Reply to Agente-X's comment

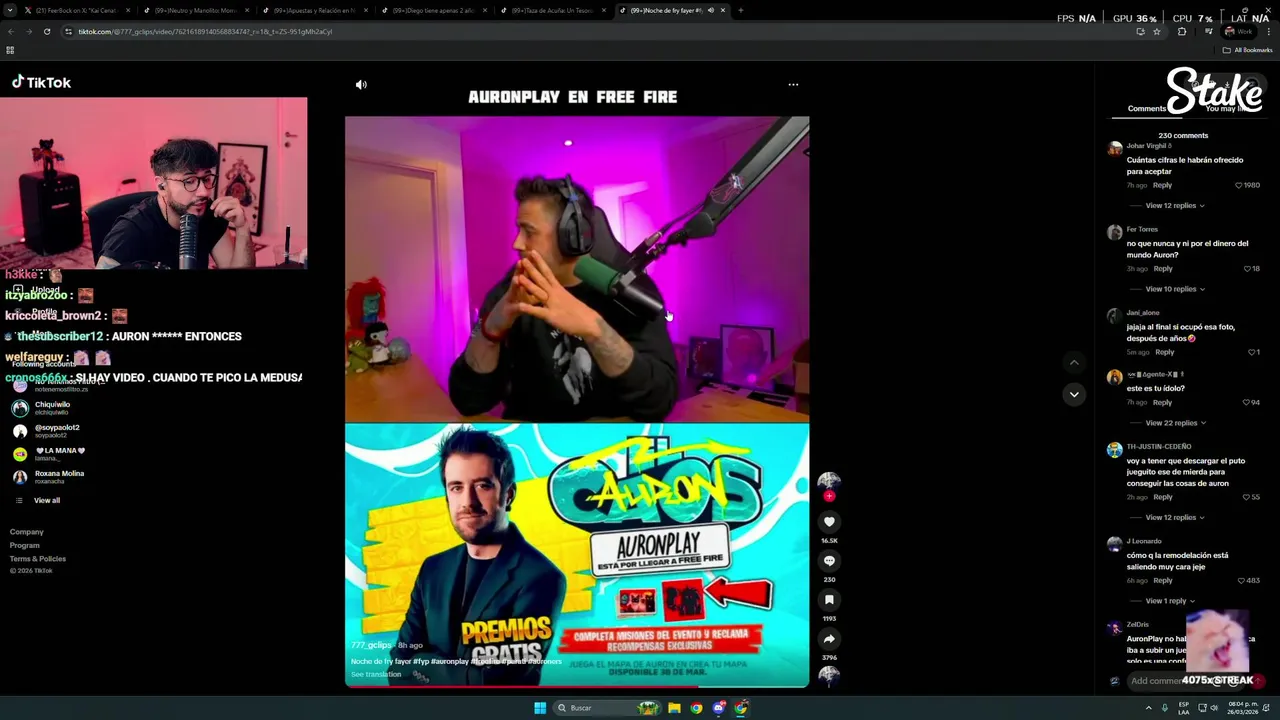(1162, 402)
